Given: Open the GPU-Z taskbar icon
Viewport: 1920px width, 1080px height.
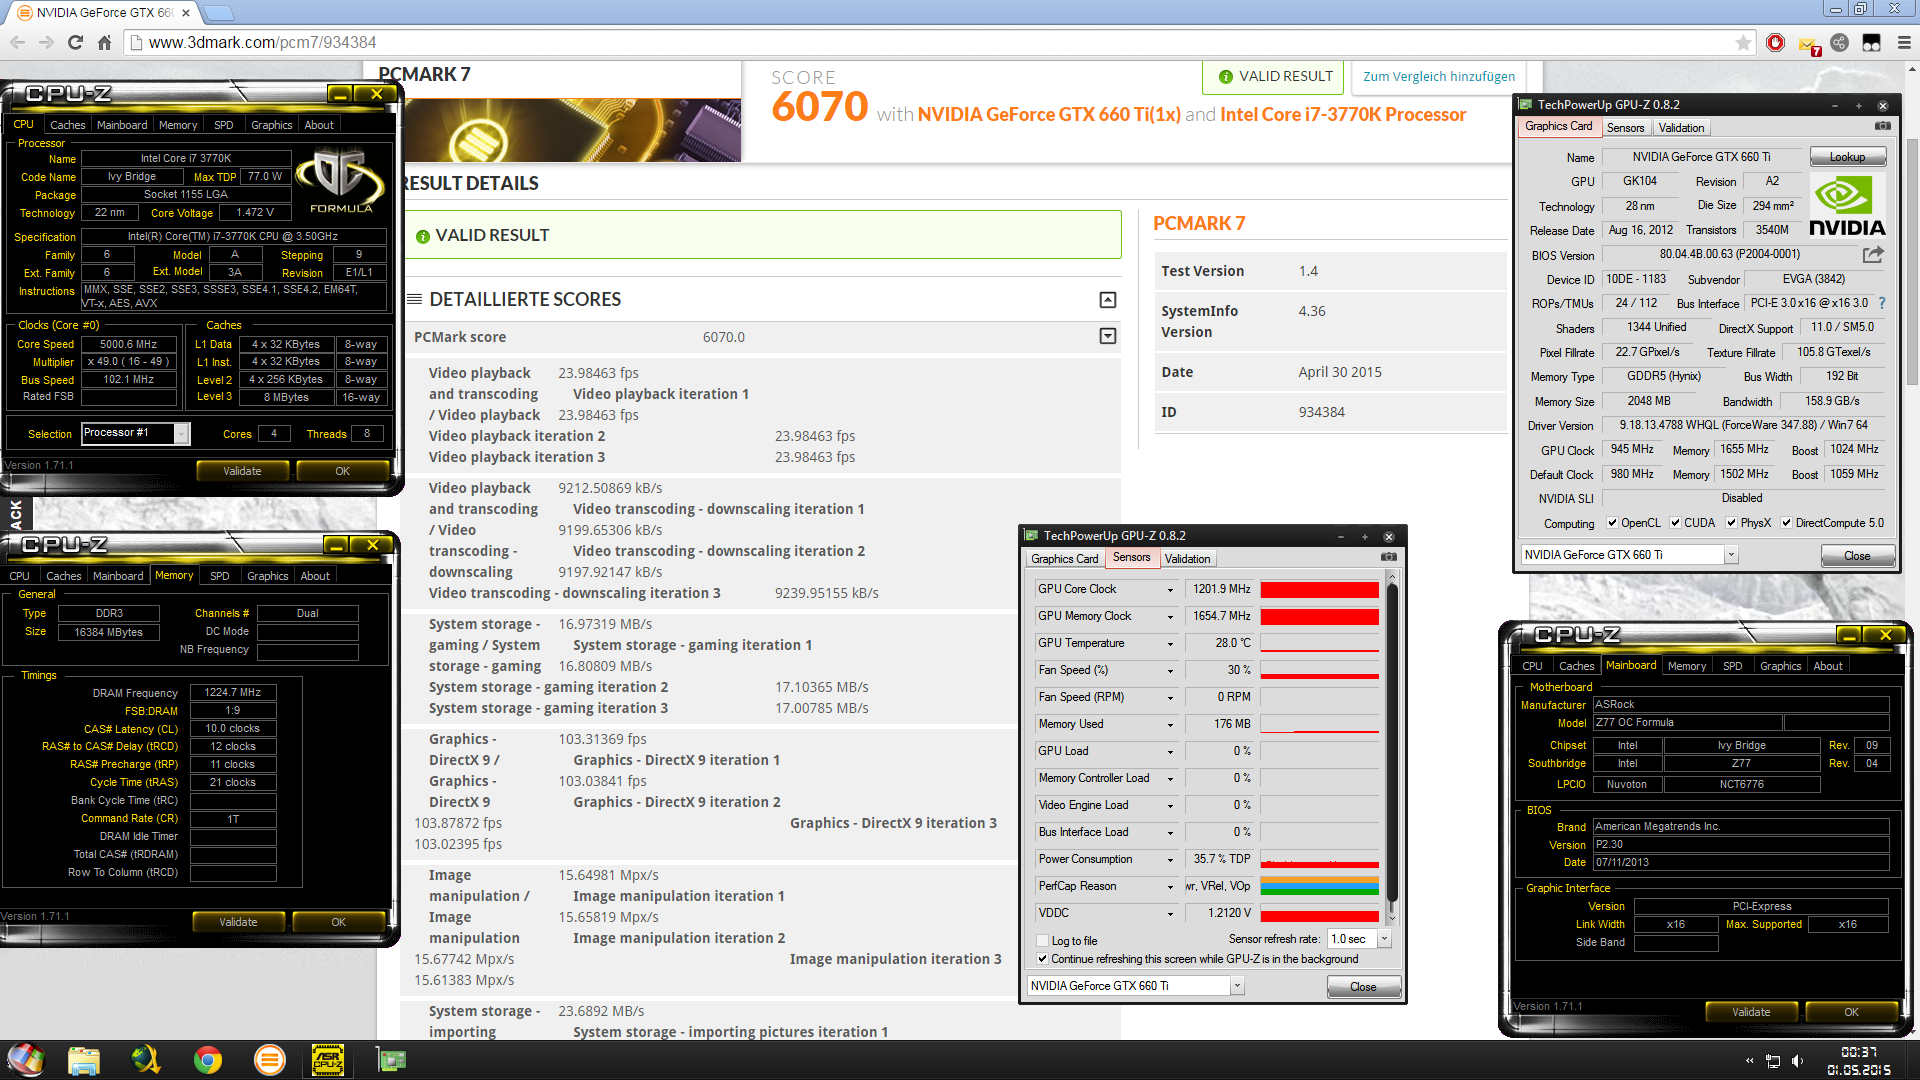Looking at the screenshot, I should [391, 1060].
